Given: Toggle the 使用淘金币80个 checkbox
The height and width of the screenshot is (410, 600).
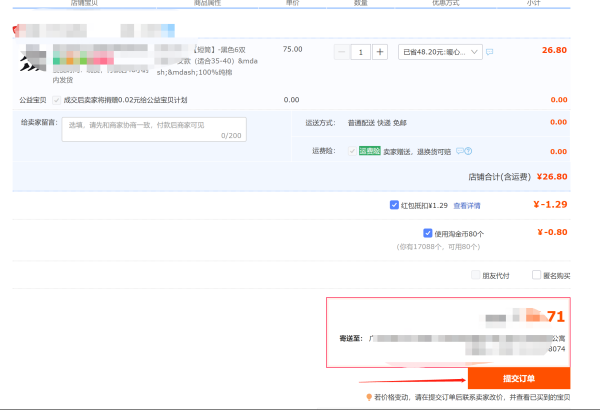Looking at the screenshot, I should tap(399, 233).
